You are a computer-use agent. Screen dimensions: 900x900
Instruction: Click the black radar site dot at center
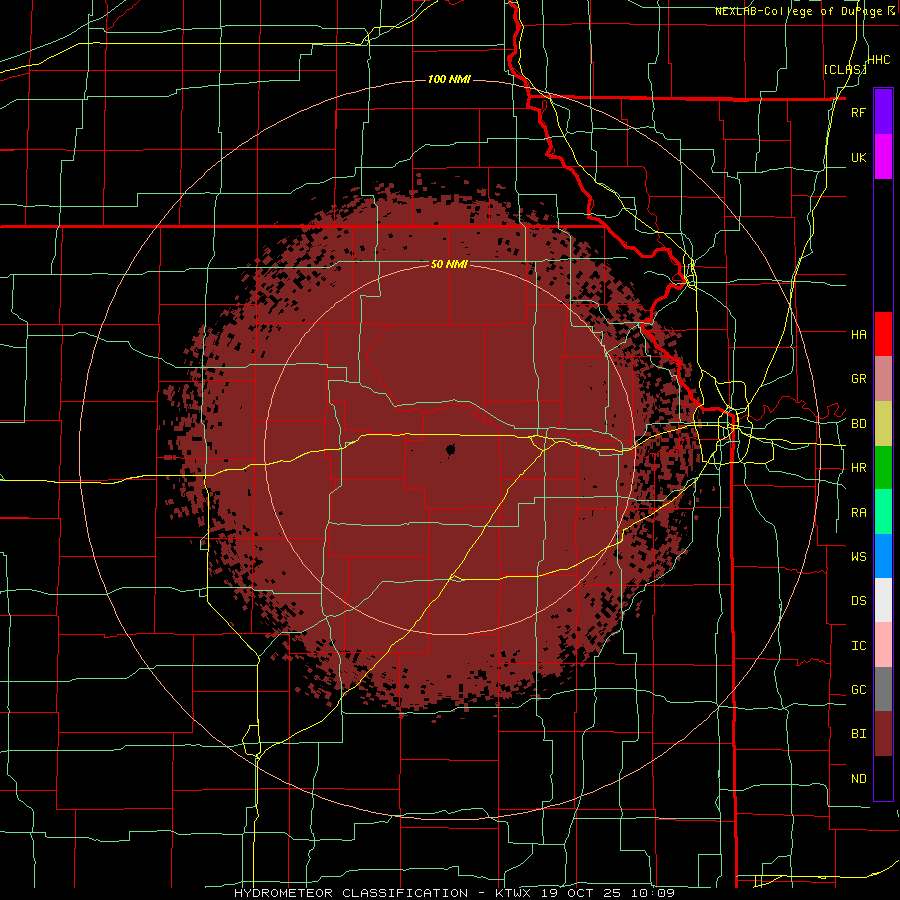[x=450, y=451]
